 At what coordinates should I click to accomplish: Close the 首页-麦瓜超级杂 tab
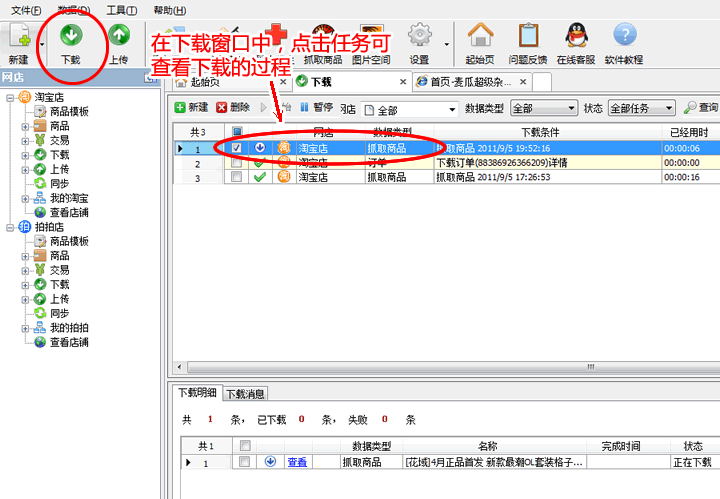[523, 82]
